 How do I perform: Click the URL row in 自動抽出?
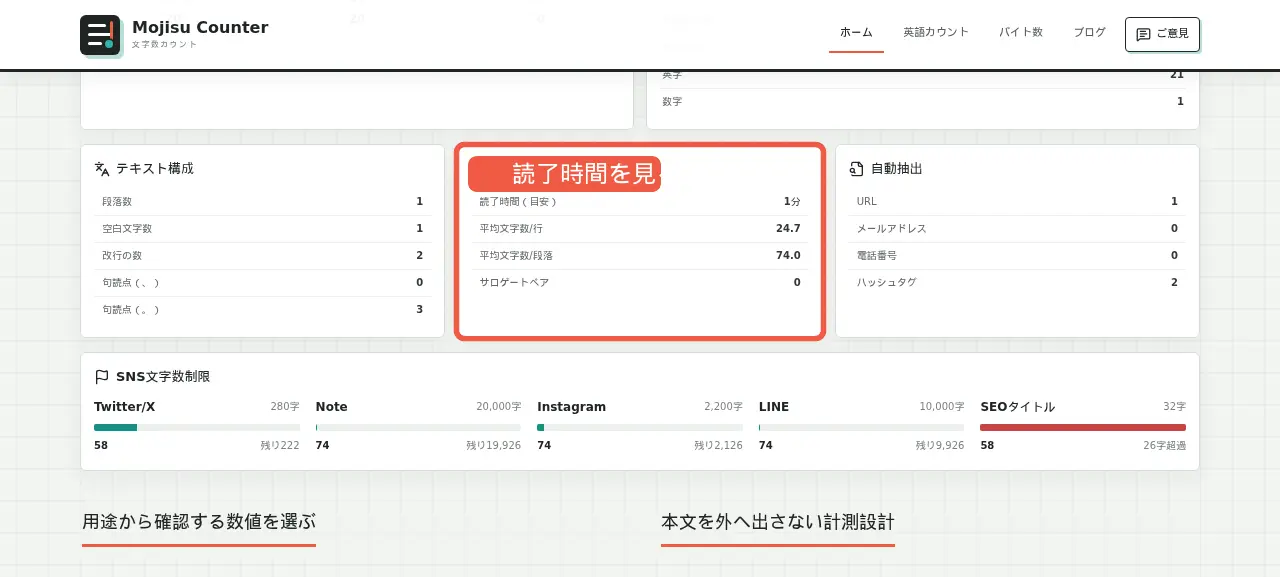(1017, 201)
